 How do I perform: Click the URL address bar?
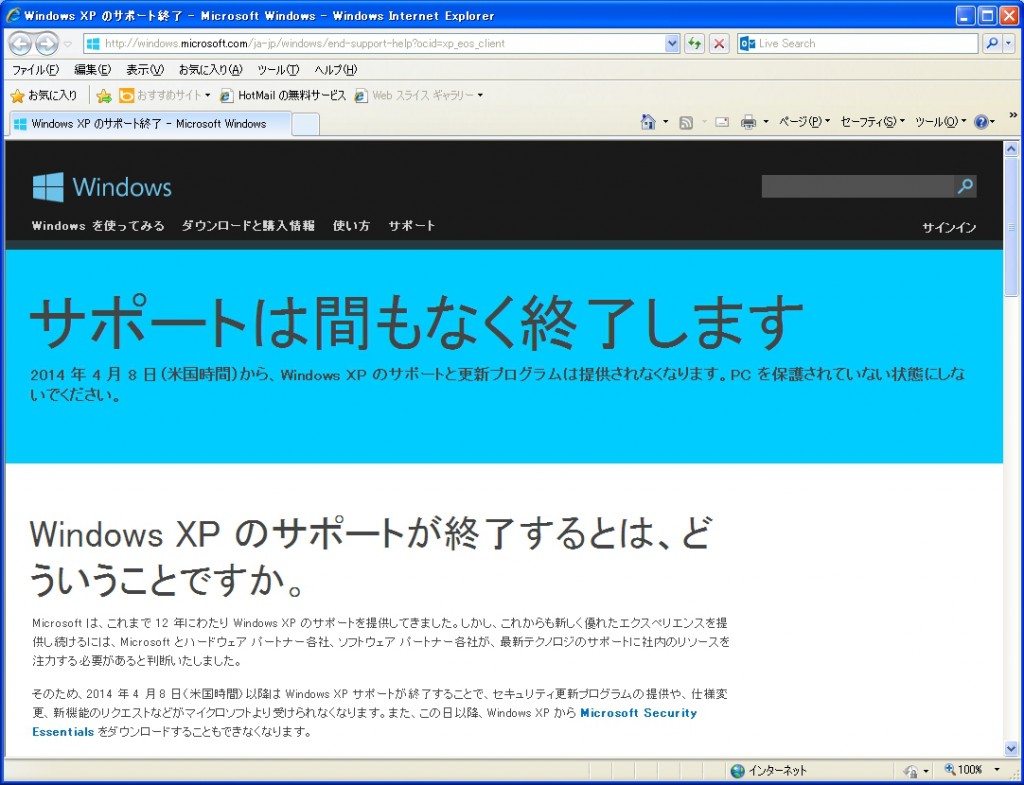tap(382, 44)
